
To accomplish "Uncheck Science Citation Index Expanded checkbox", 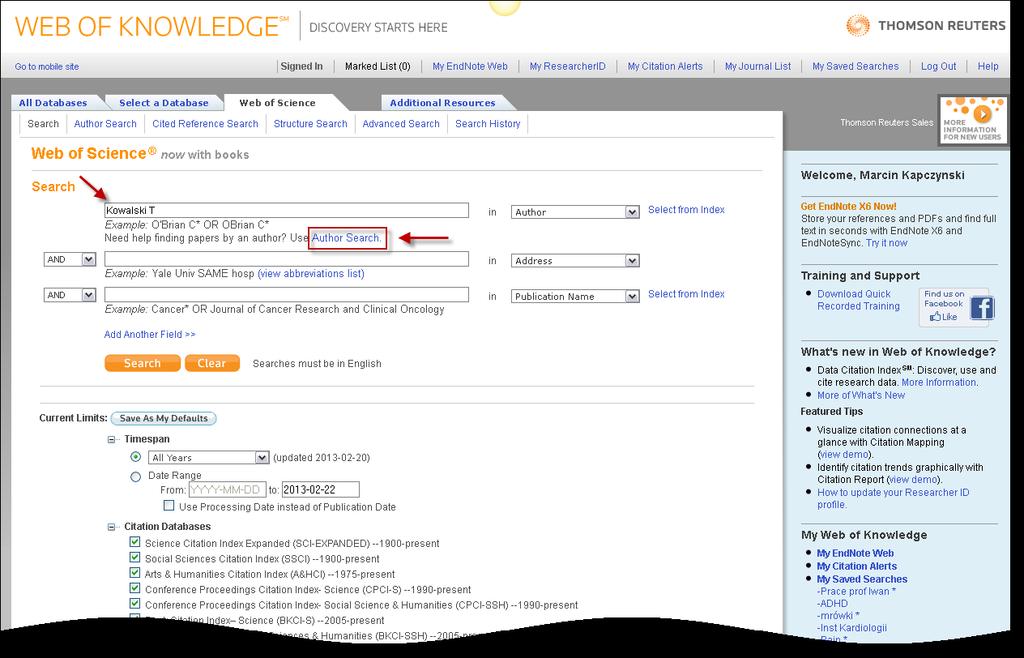I will [135, 542].
